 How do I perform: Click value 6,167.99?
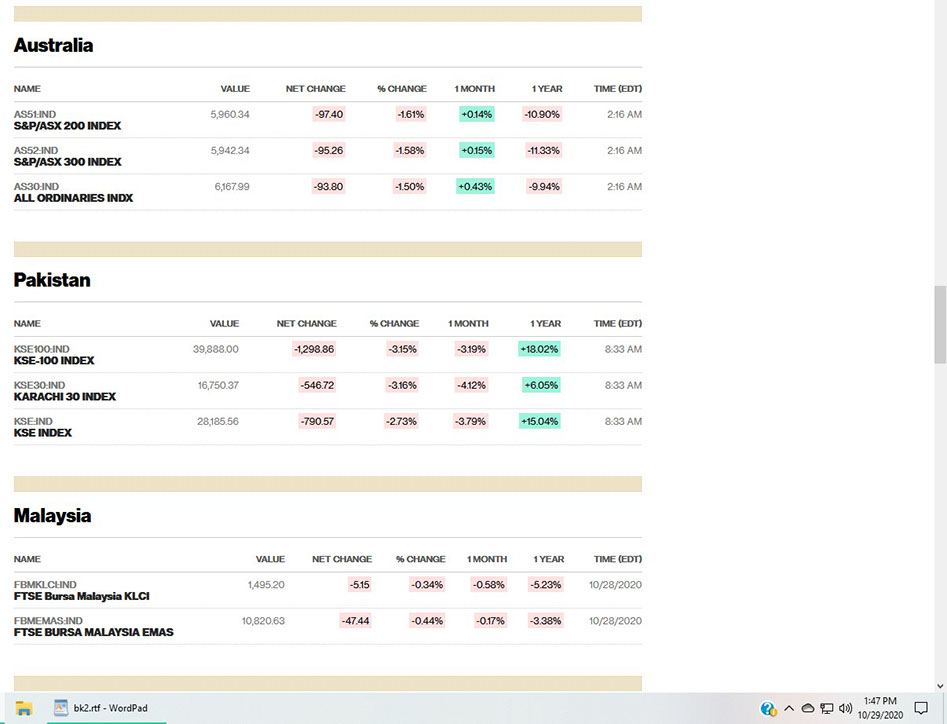pyautogui.click(x=232, y=187)
